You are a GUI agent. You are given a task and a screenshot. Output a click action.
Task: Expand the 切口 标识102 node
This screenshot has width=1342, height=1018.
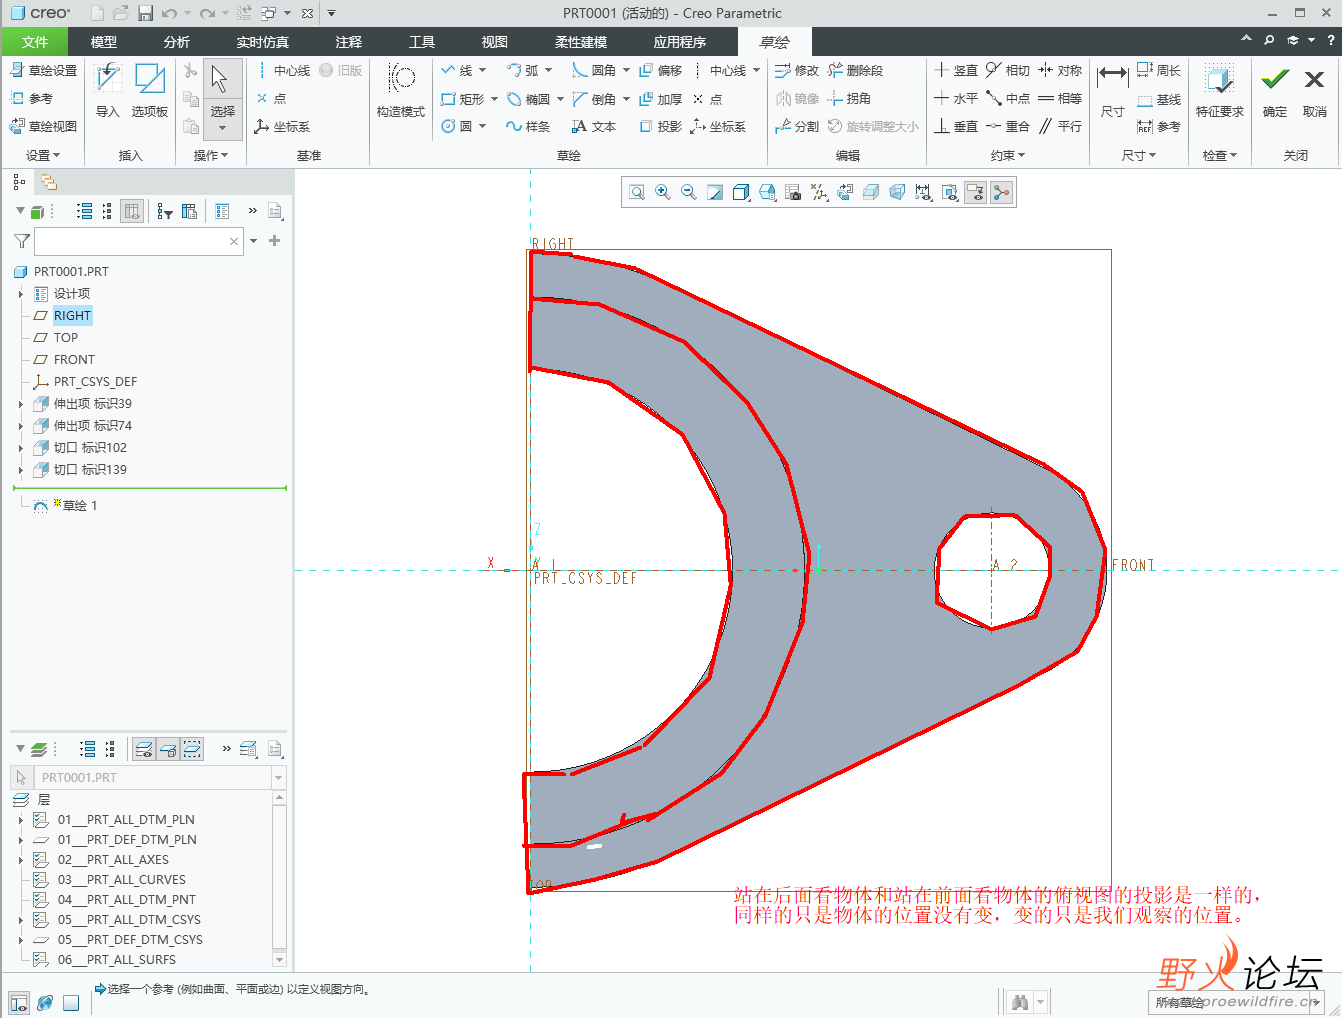[x=21, y=448]
